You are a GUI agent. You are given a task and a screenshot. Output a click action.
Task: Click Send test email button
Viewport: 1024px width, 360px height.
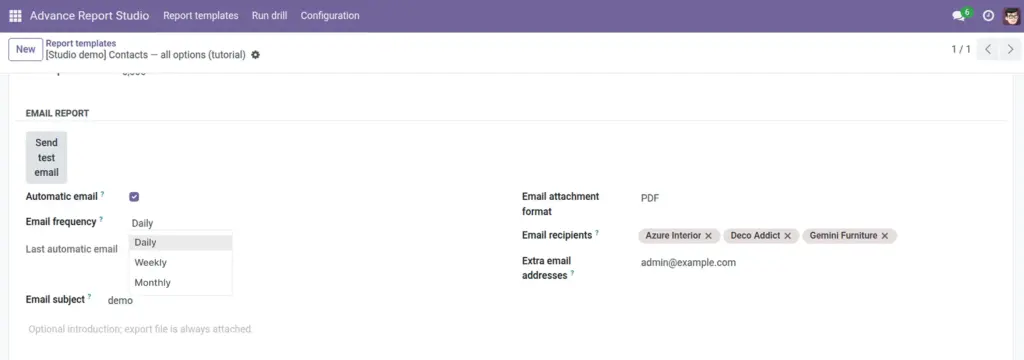click(x=46, y=157)
